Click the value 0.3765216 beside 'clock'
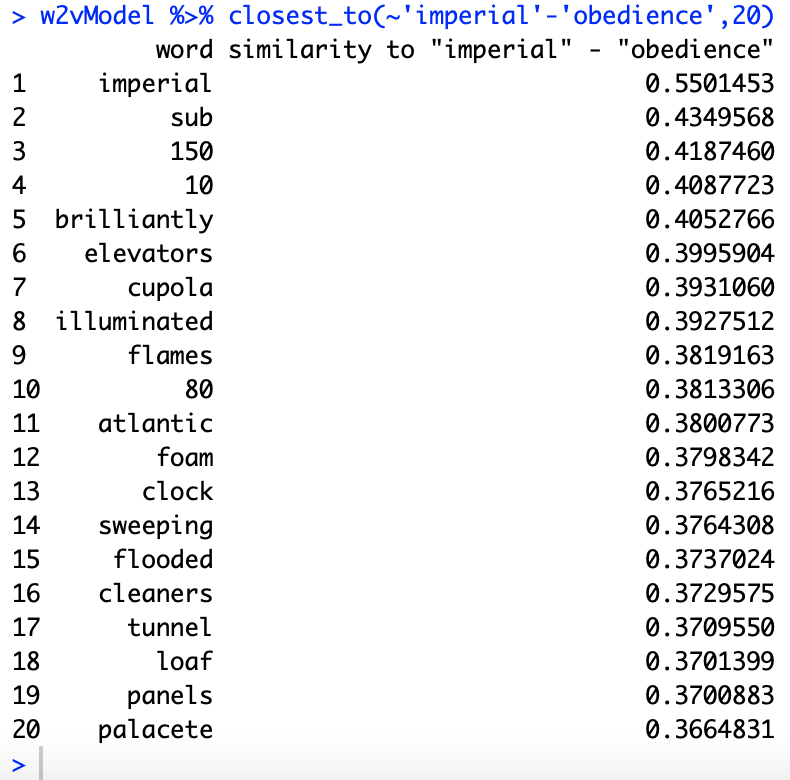 710,492
